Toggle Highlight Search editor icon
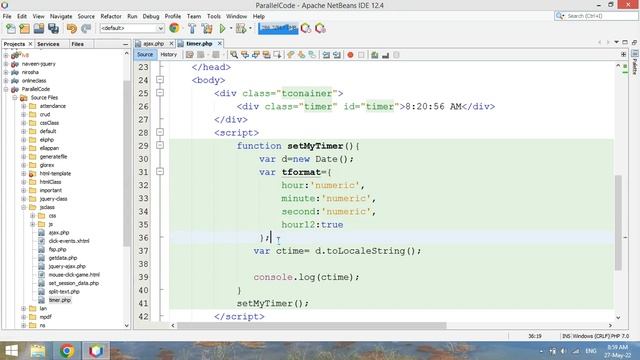 tap(267, 55)
